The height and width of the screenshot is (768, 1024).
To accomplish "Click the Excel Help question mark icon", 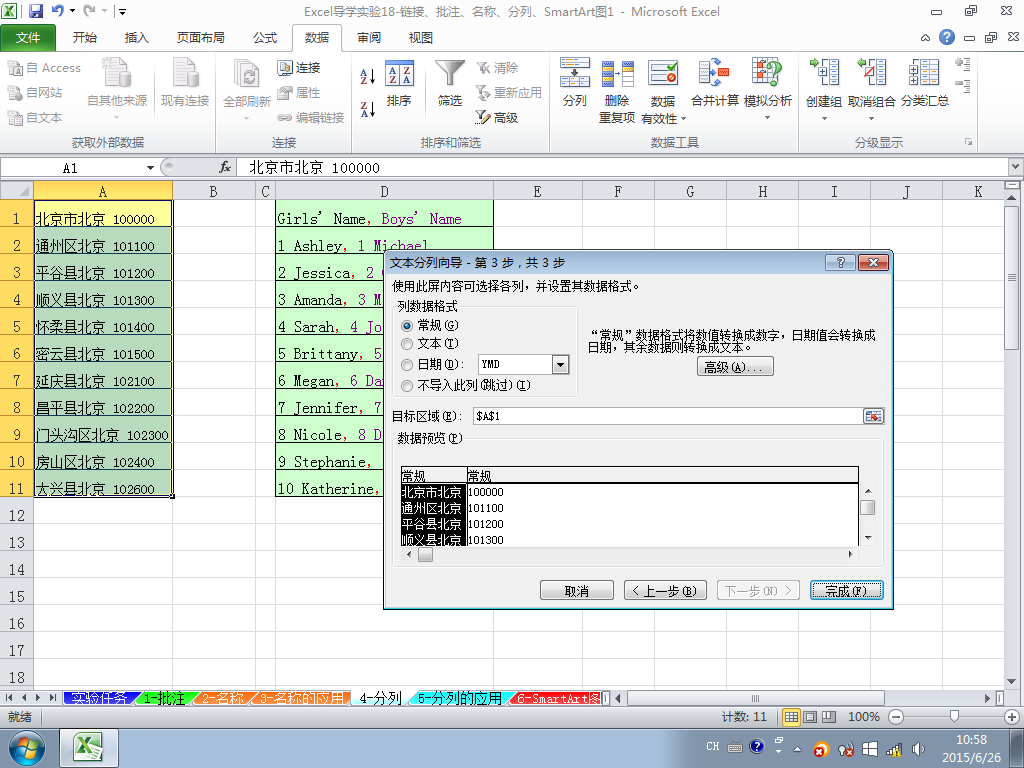I will click(x=947, y=37).
